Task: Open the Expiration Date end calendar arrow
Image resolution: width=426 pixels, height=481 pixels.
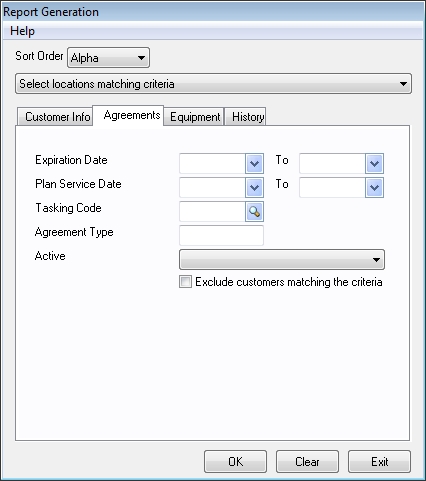Action: pyautogui.click(x=374, y=163)
